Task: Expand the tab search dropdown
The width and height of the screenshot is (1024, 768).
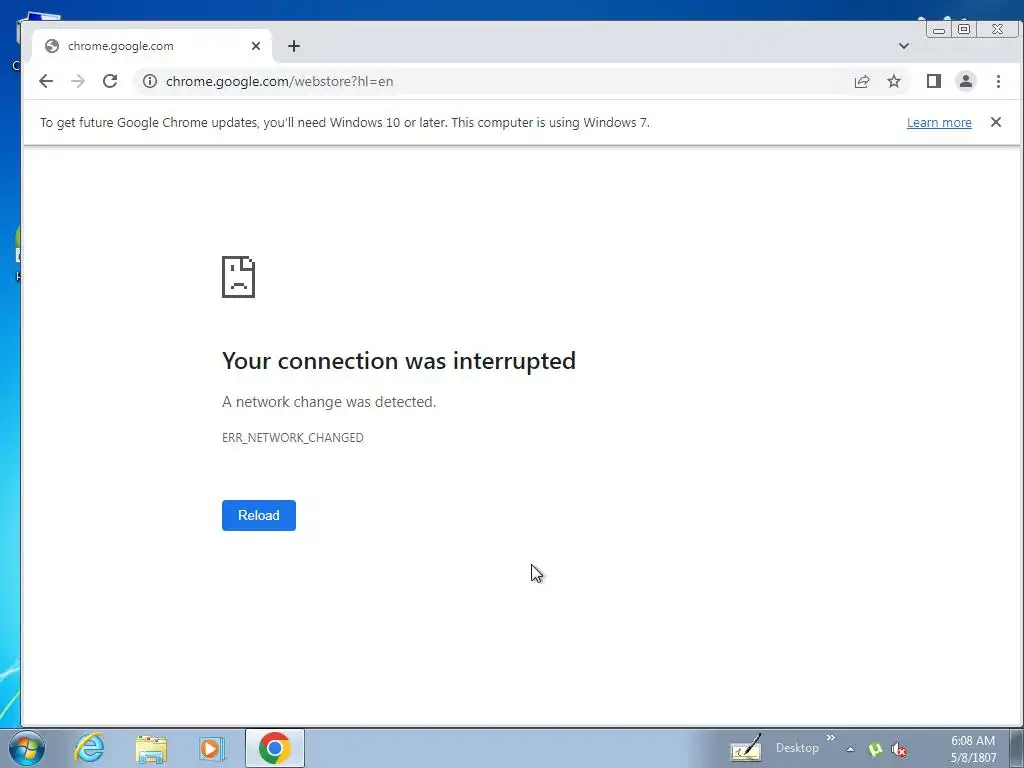Action: click(904, 46)
